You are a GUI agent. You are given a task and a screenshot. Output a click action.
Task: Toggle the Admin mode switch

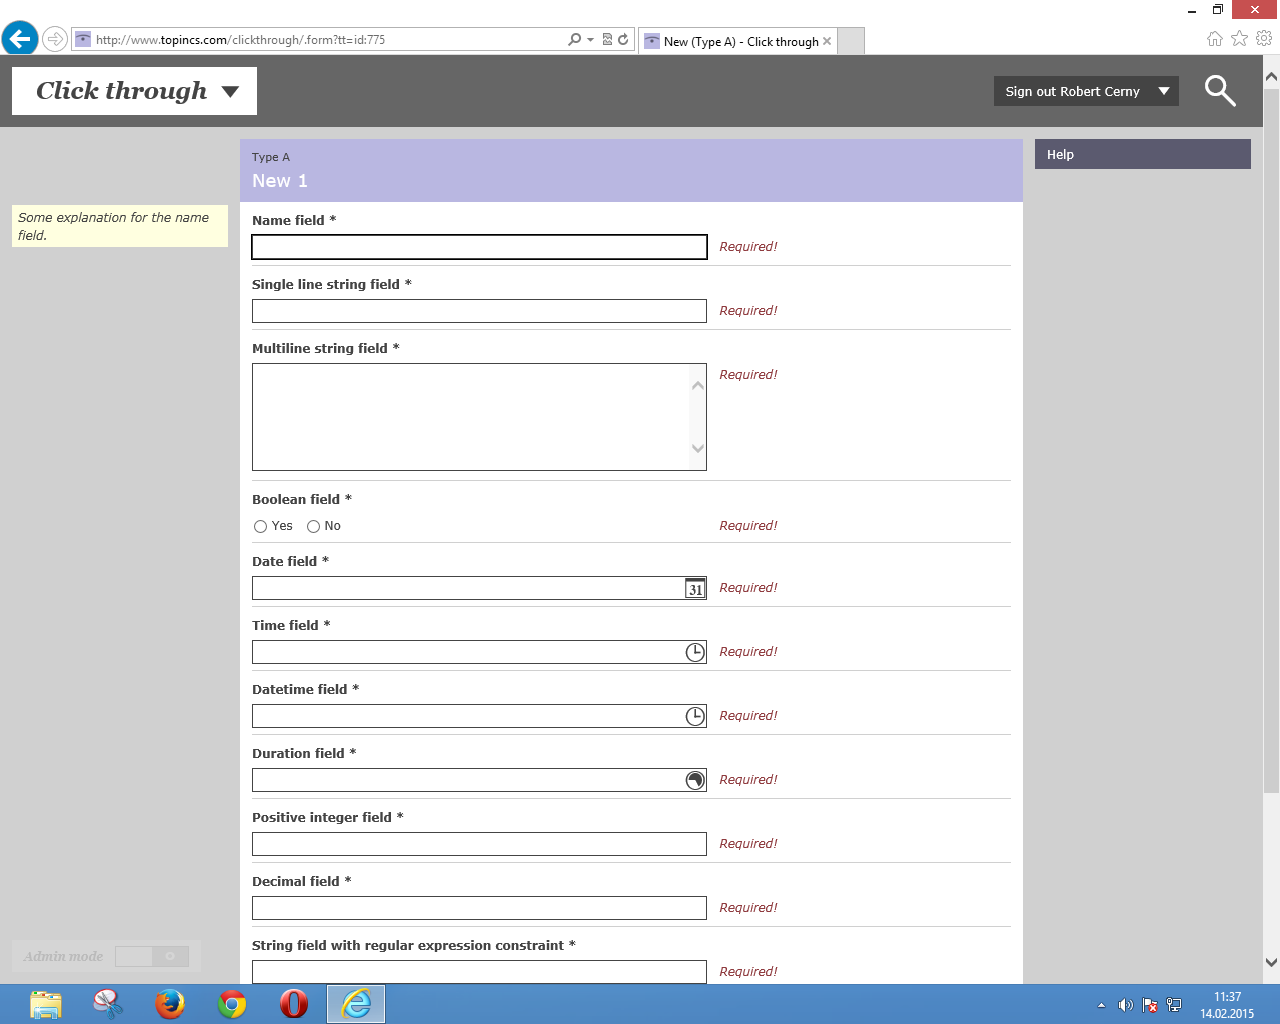(152, 957)
